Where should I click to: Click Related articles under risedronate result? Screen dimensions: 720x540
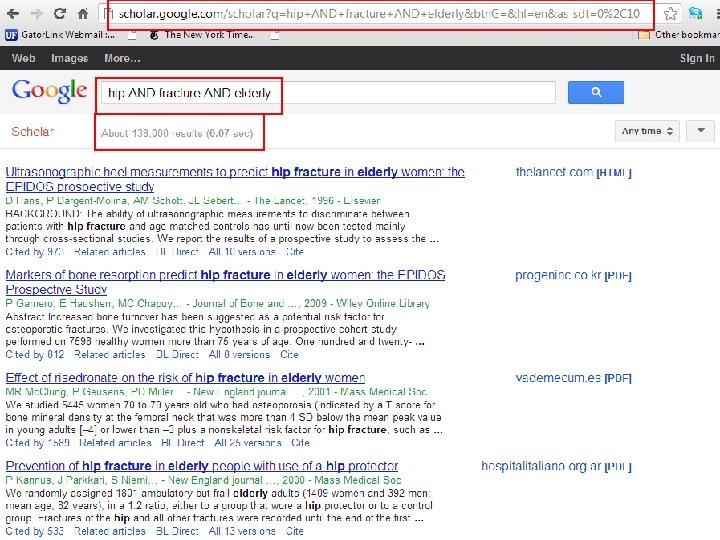[115, 443]
